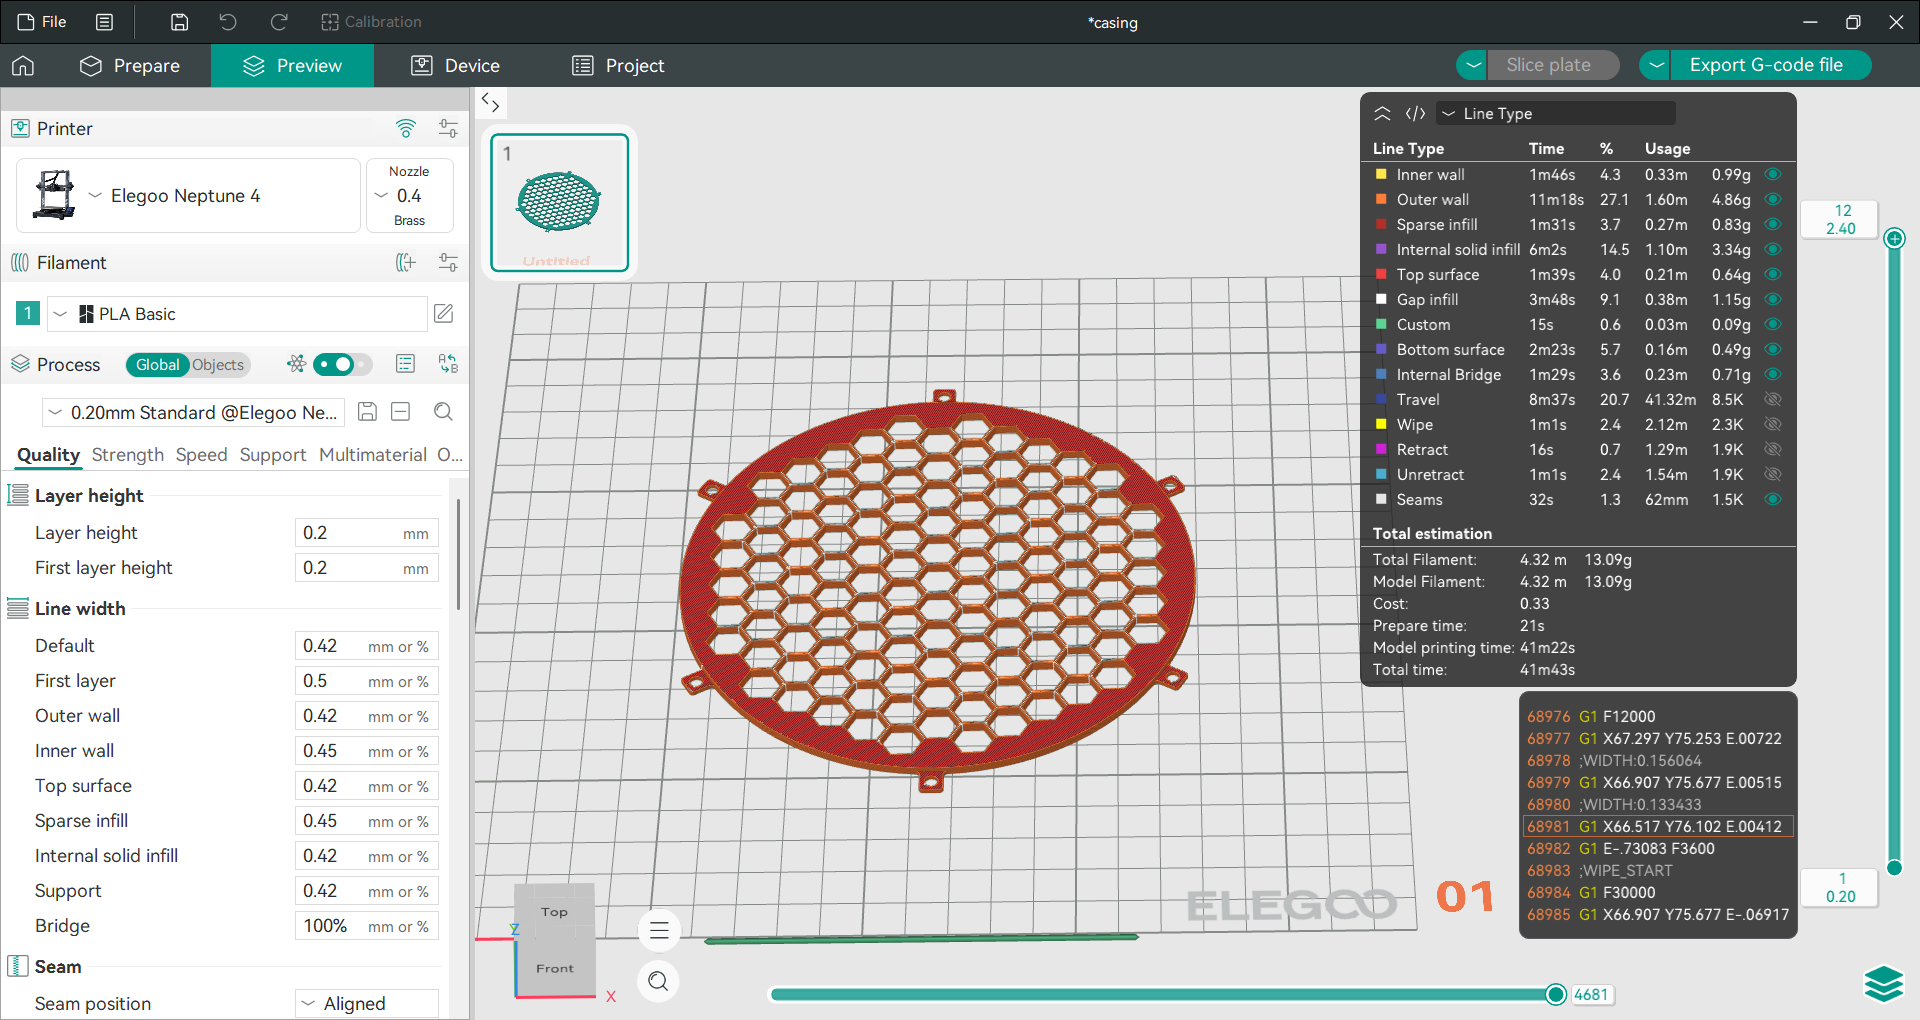The image size is (1920, 1020).
Task: Save the process preset with the disk icon
Action: pyautogui.click(x=367, y=412)
